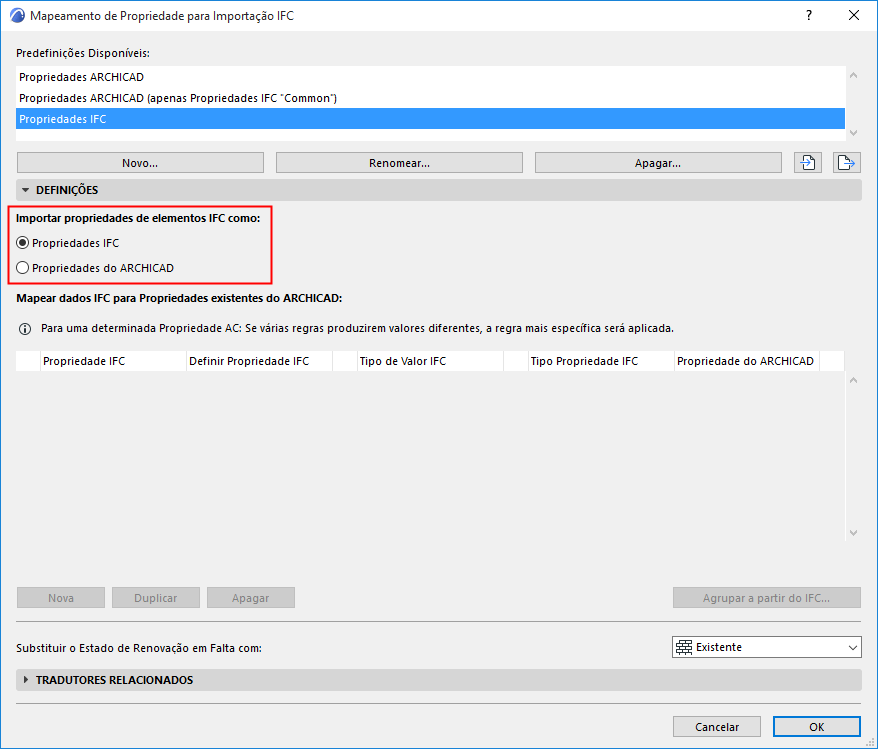The width and height of the screenshot is (878, 749).
Task: Confirm with OK button
Action: (x=816, y=727)
